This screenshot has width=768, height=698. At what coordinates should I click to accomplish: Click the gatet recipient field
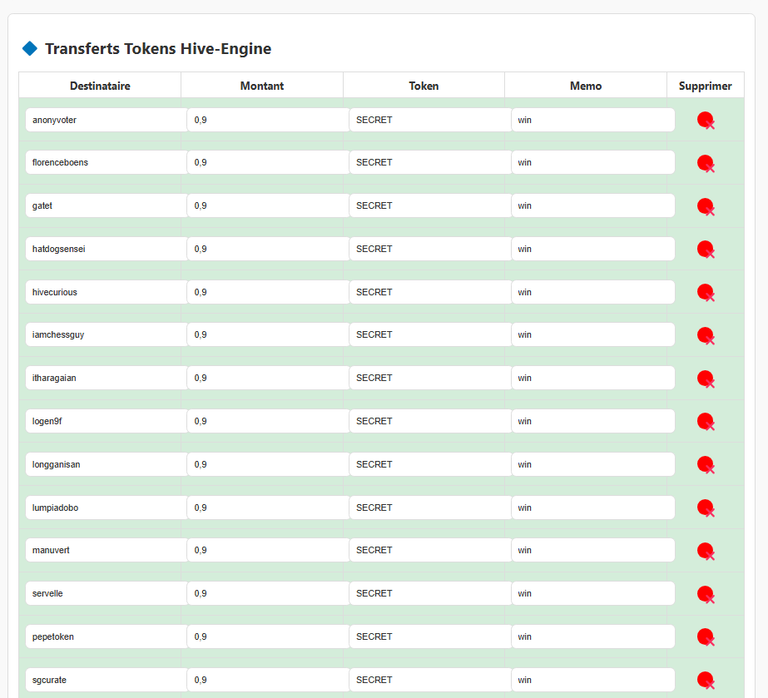[106, 206]
